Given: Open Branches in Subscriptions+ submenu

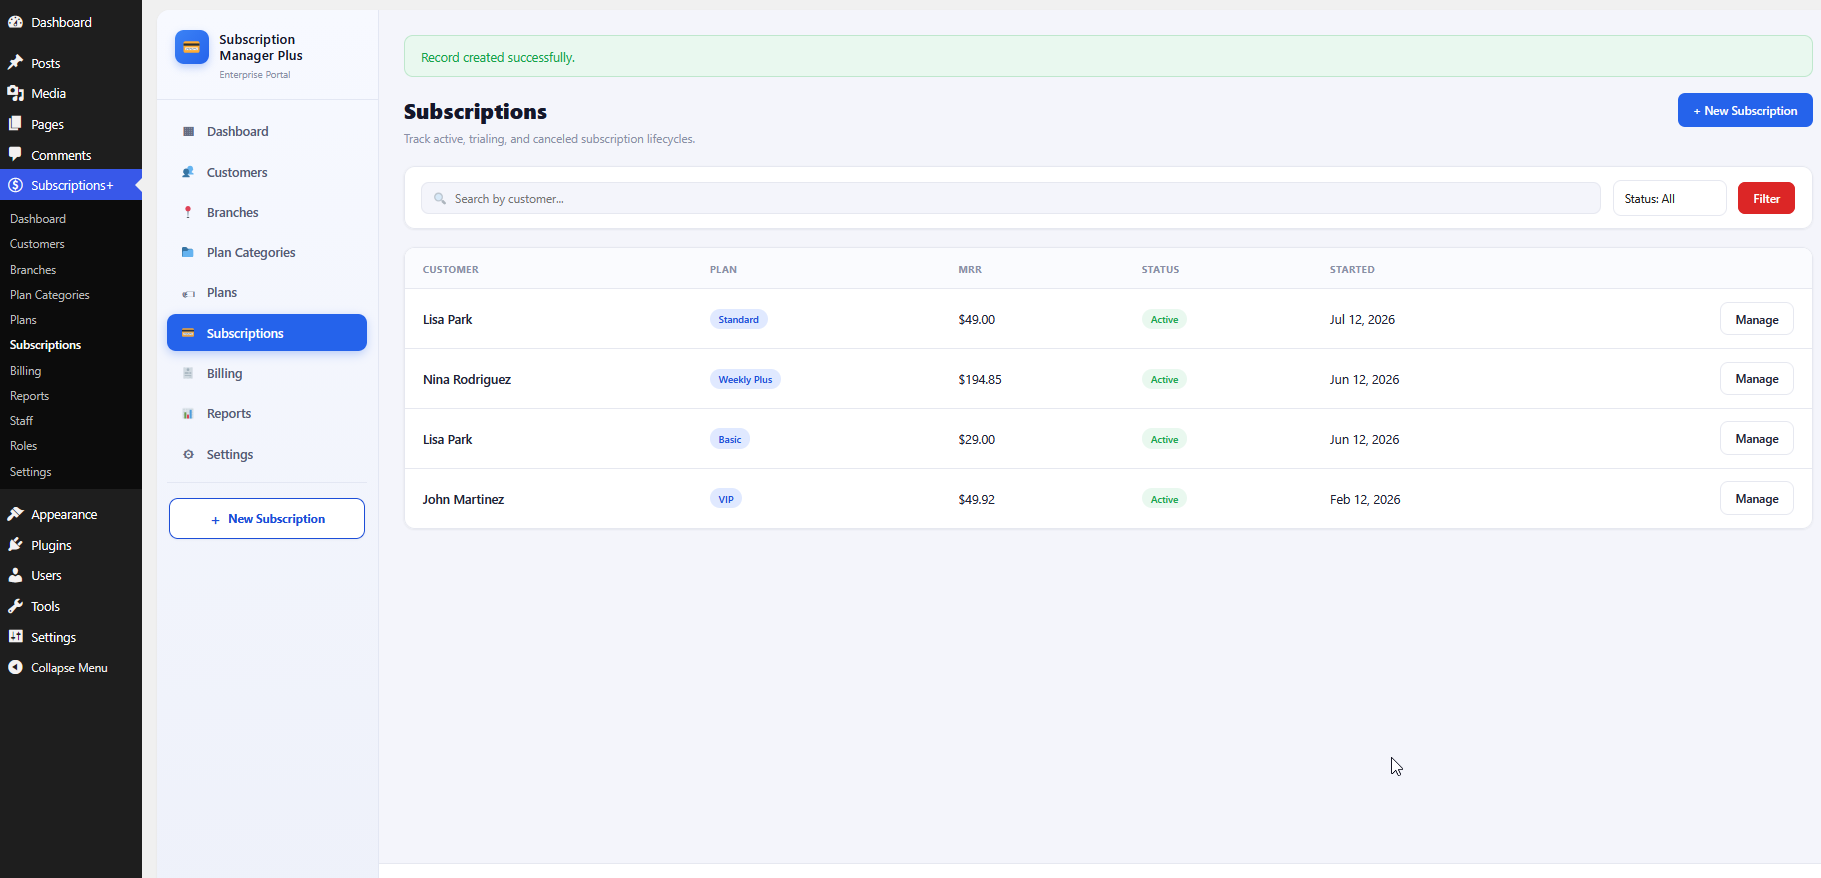Looking at the screenshot, I should [33, 270].
